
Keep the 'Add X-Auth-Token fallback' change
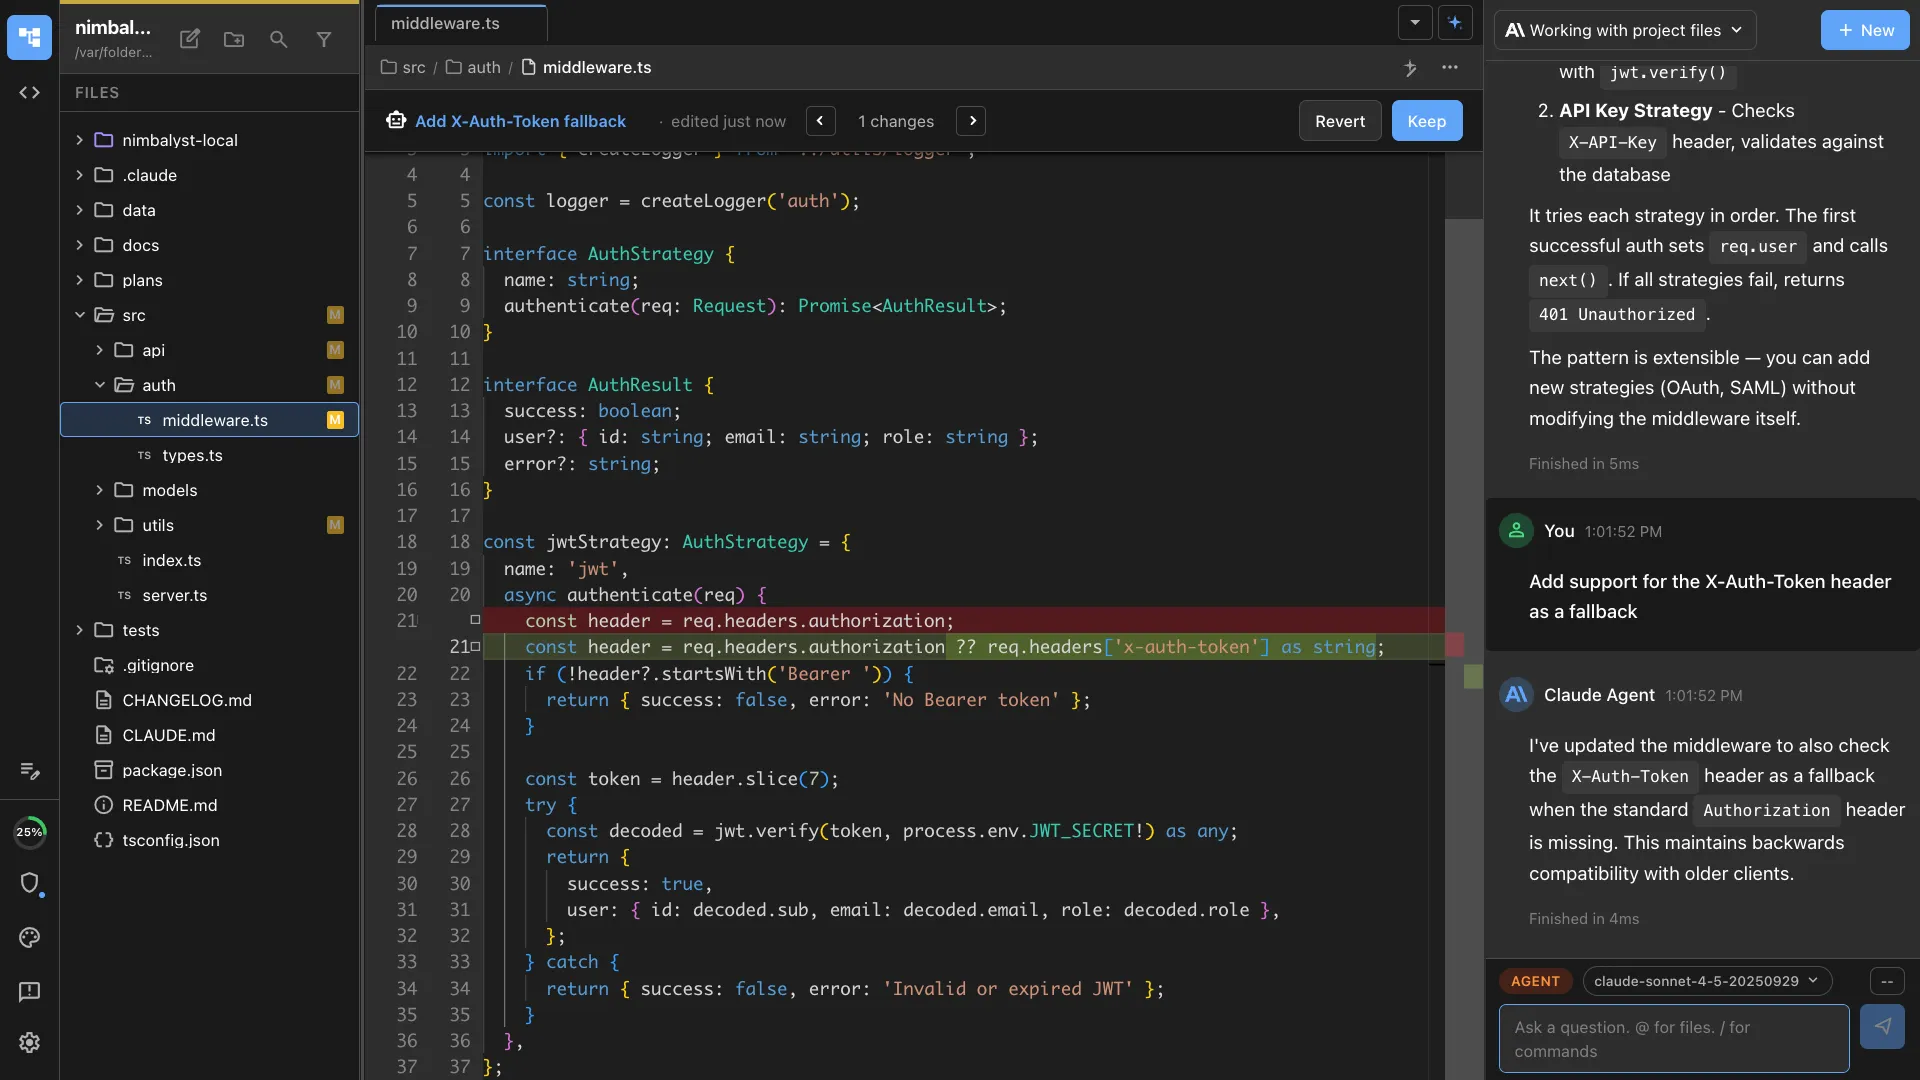point(1425,120)
